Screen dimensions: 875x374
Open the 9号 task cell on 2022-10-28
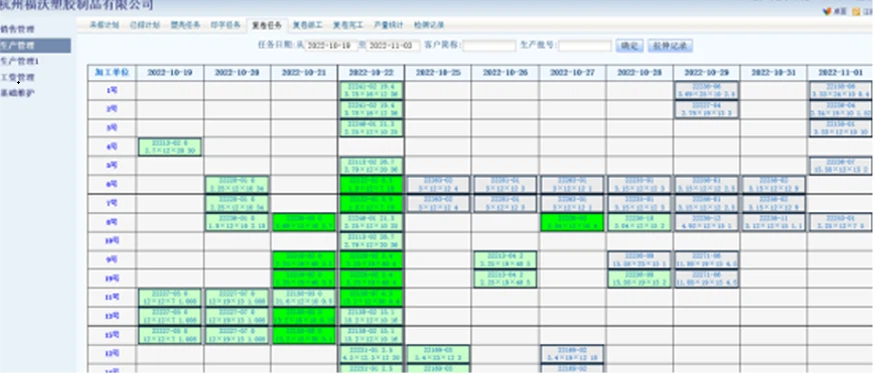pos(640,260)
